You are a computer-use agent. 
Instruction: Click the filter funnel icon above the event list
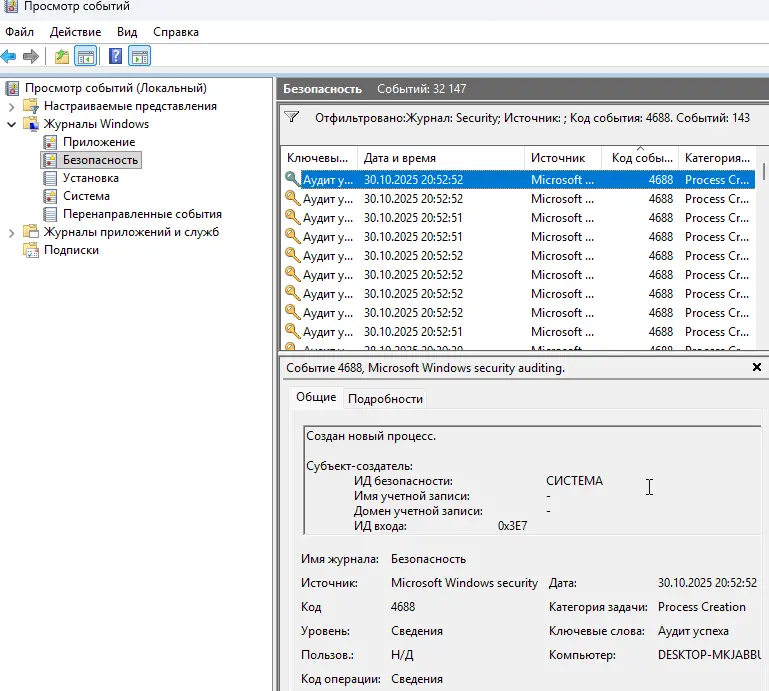(291, 117)
